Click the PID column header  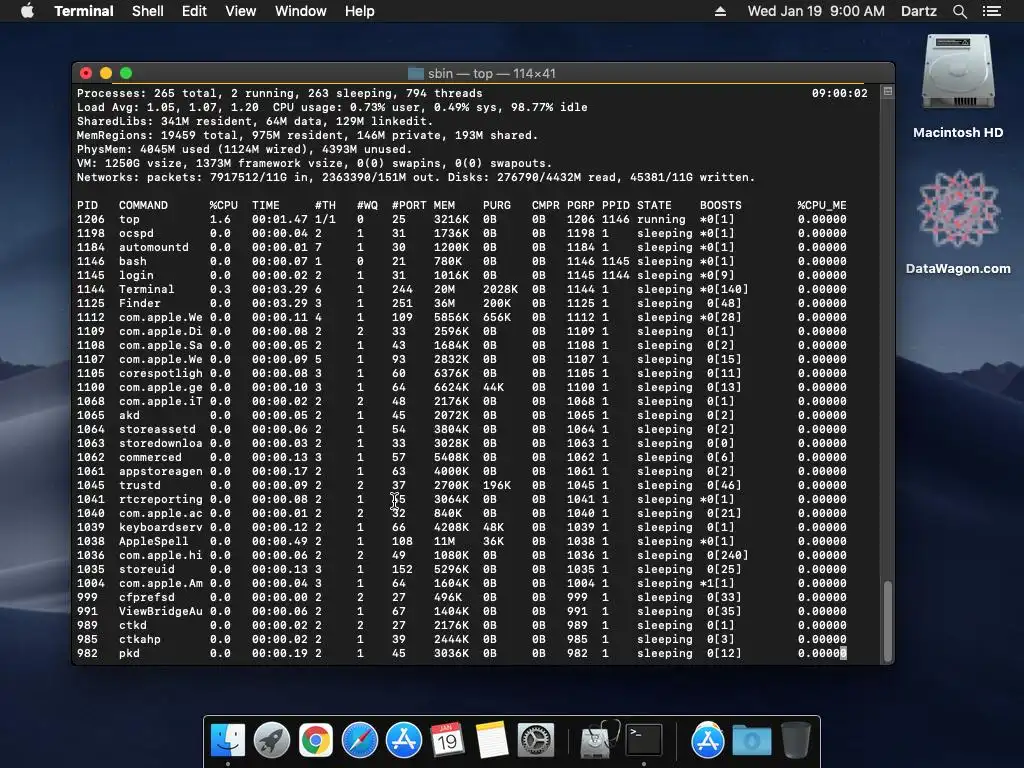tap(88, 205)
